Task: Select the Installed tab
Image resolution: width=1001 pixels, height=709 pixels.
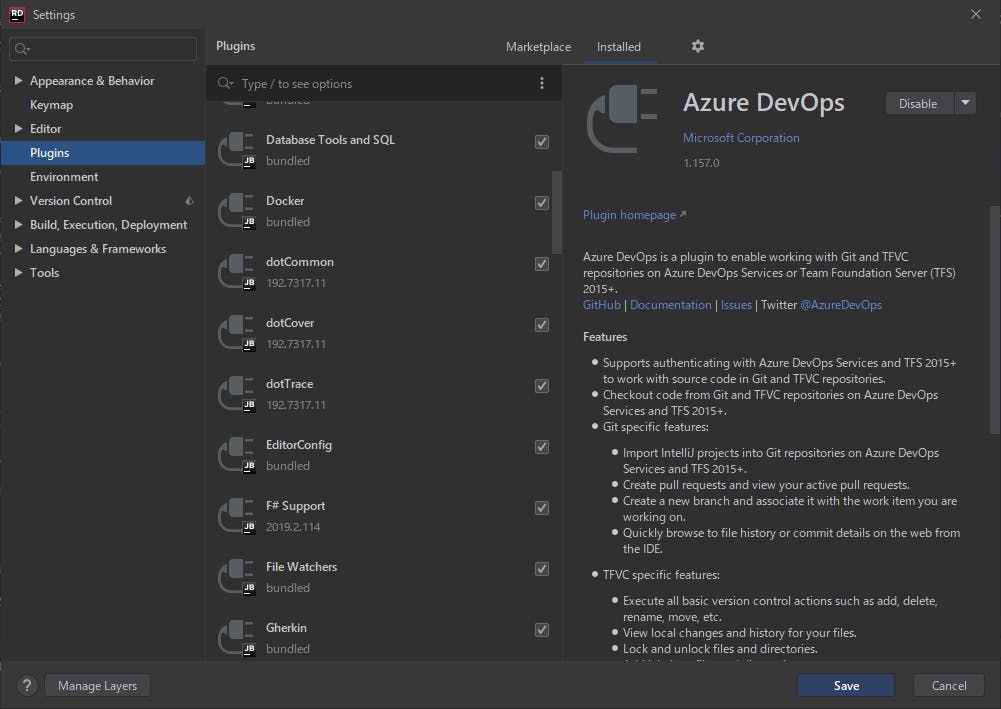Action: (619, 47)
